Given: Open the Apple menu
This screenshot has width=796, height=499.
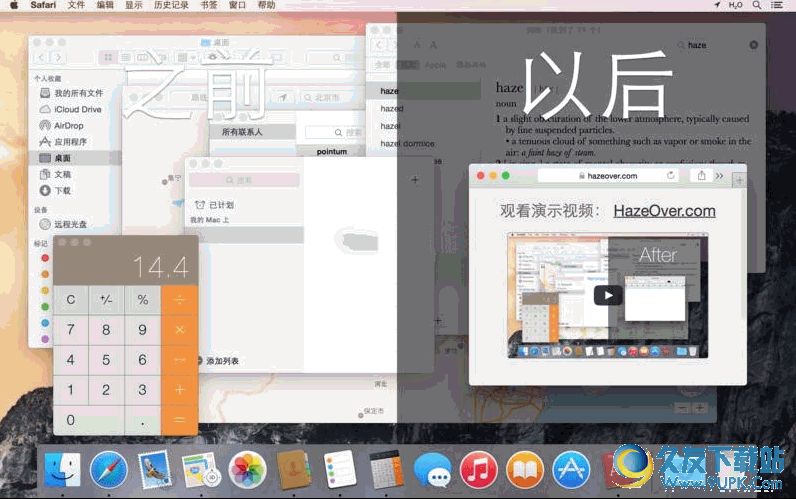Looking at the screenshot, I should click(14, 5).
